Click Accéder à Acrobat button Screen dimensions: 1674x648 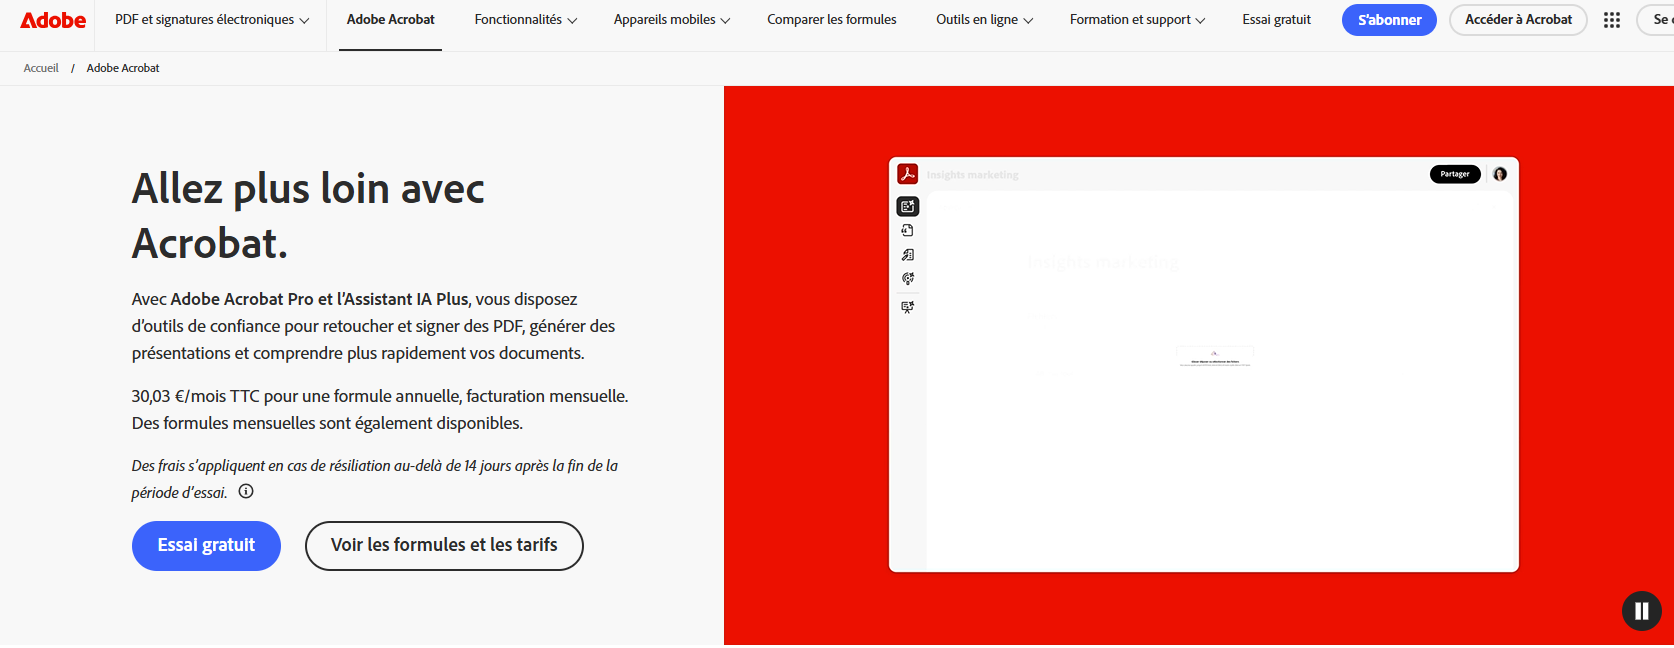coord(1518,20)
